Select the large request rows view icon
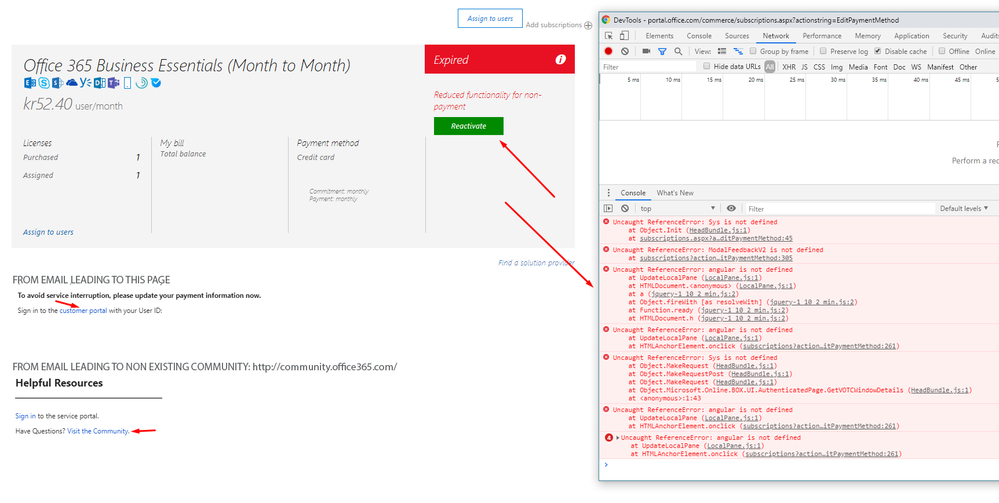Image resolution: width=999 pixels, height=503 pixels. [x=722, y=51]
